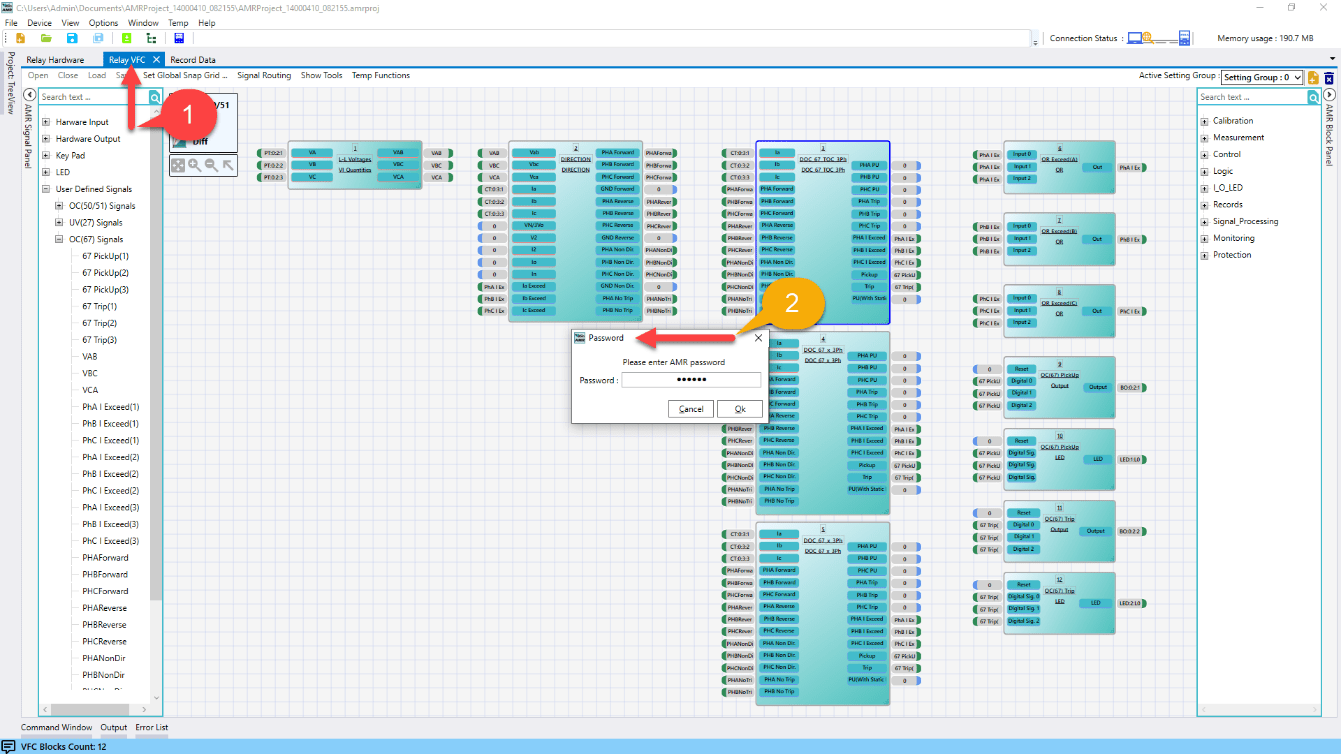Click the Save Project disk icon
The height and width of the screenshot is (754, 1341).
tap(72, 38)
